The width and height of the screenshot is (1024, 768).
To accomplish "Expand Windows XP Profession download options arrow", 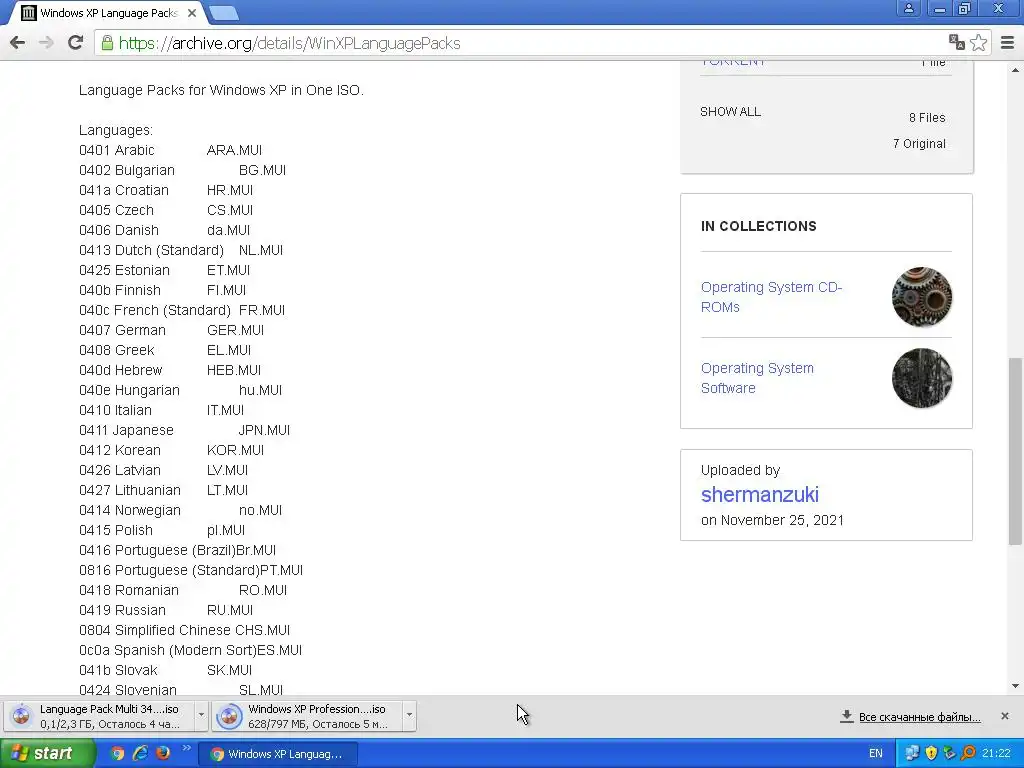I will tap(409, 715).
